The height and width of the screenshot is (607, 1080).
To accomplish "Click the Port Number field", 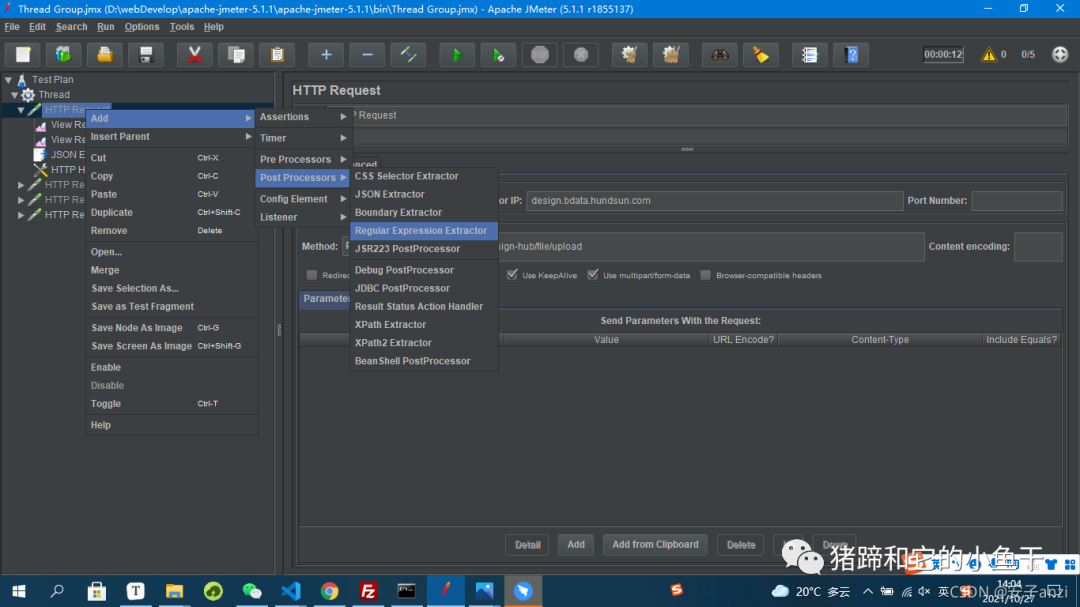I will [1017, 200].
